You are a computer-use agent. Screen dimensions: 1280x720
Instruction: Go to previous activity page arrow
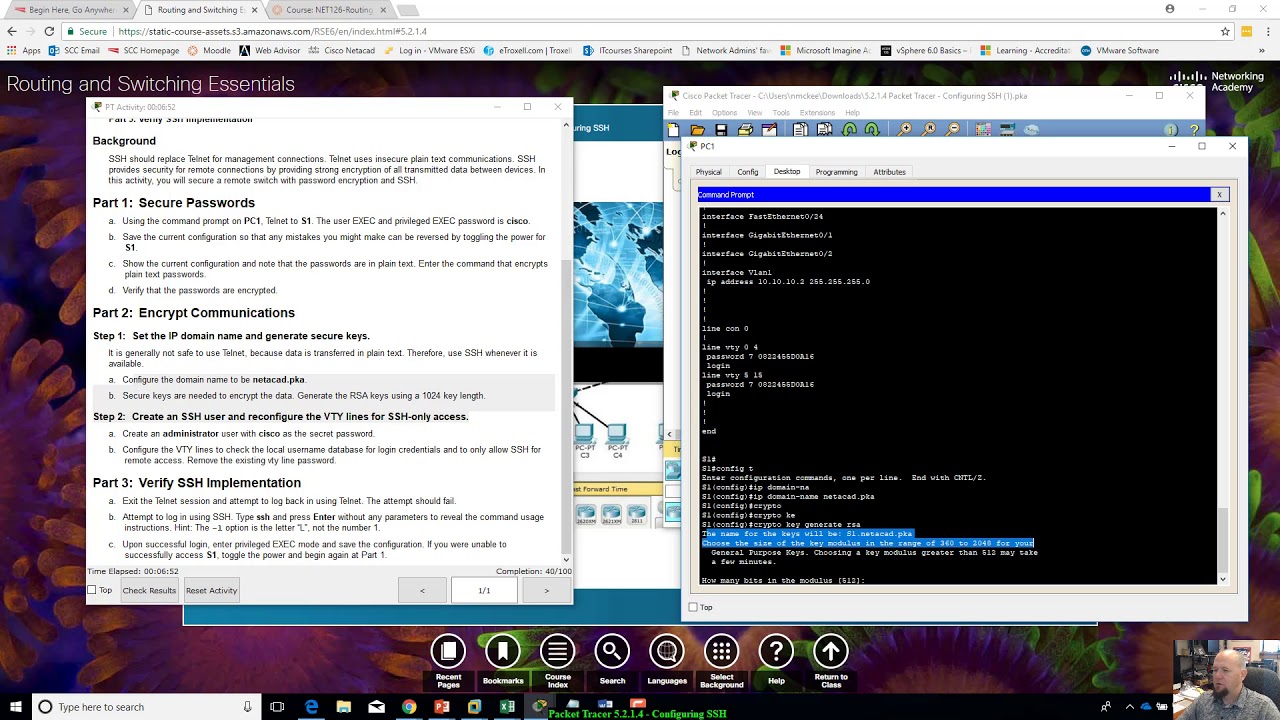[422, 590]
